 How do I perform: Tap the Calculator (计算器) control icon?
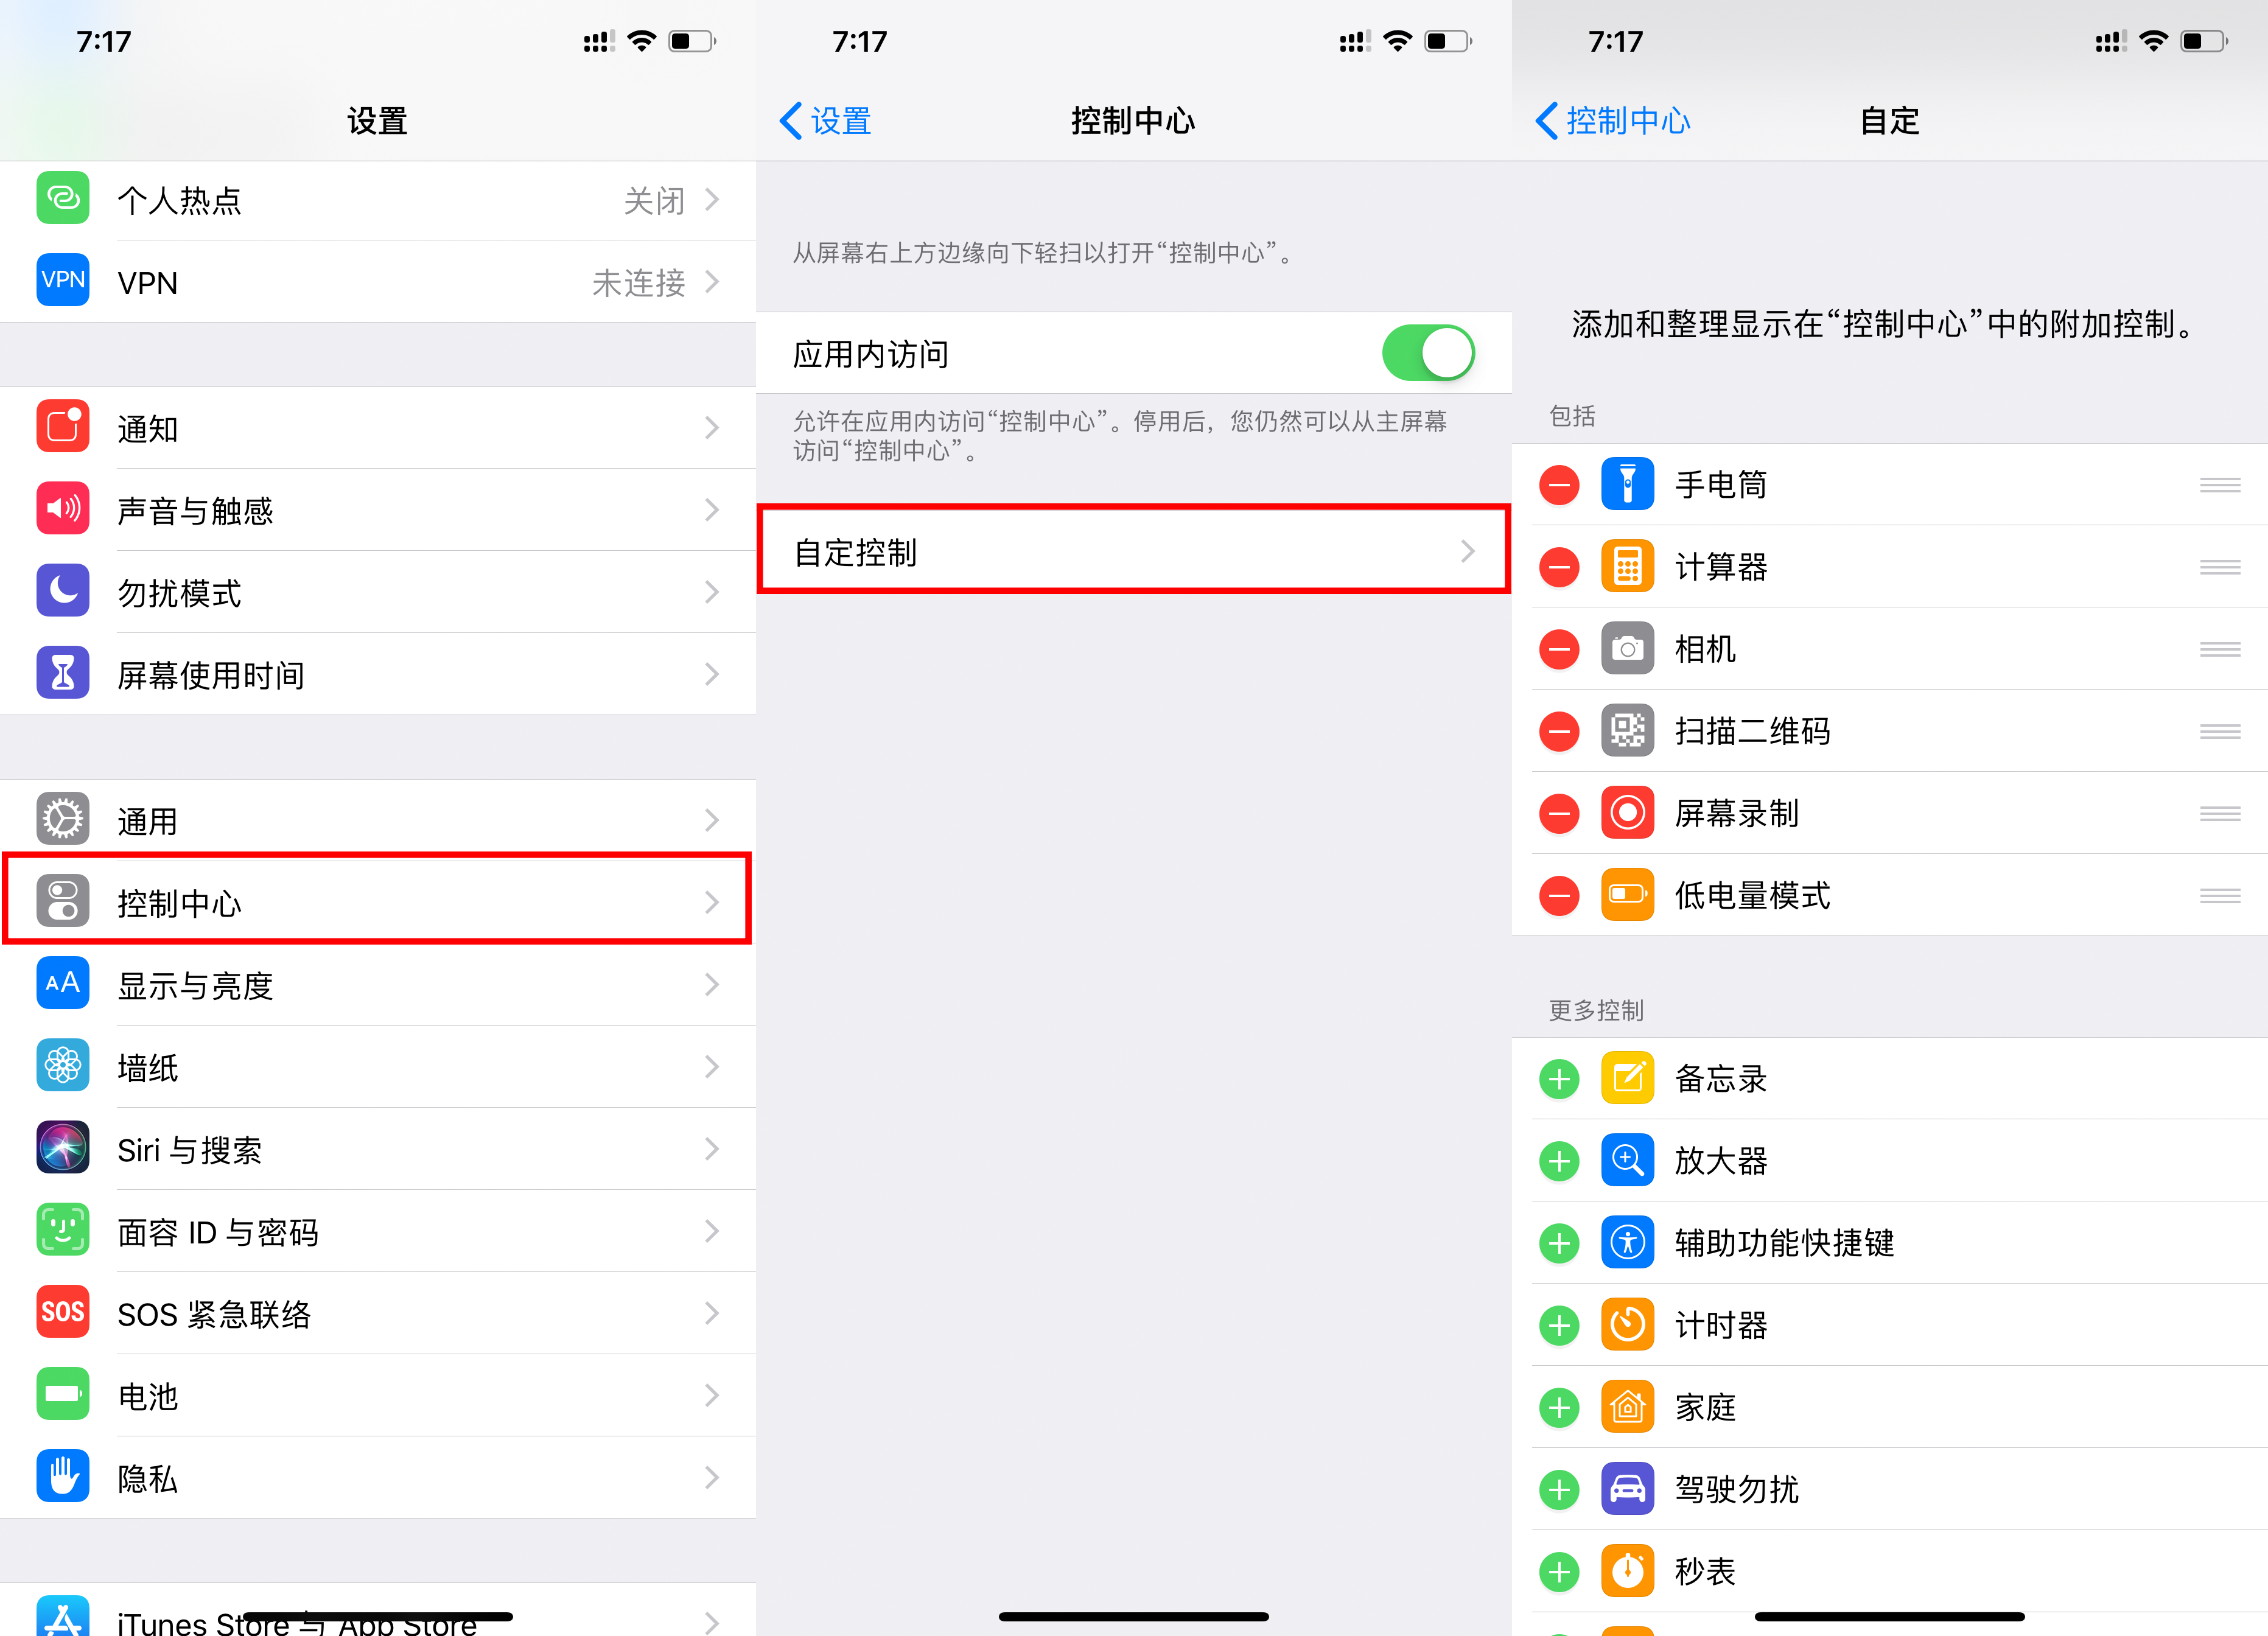1627,567
